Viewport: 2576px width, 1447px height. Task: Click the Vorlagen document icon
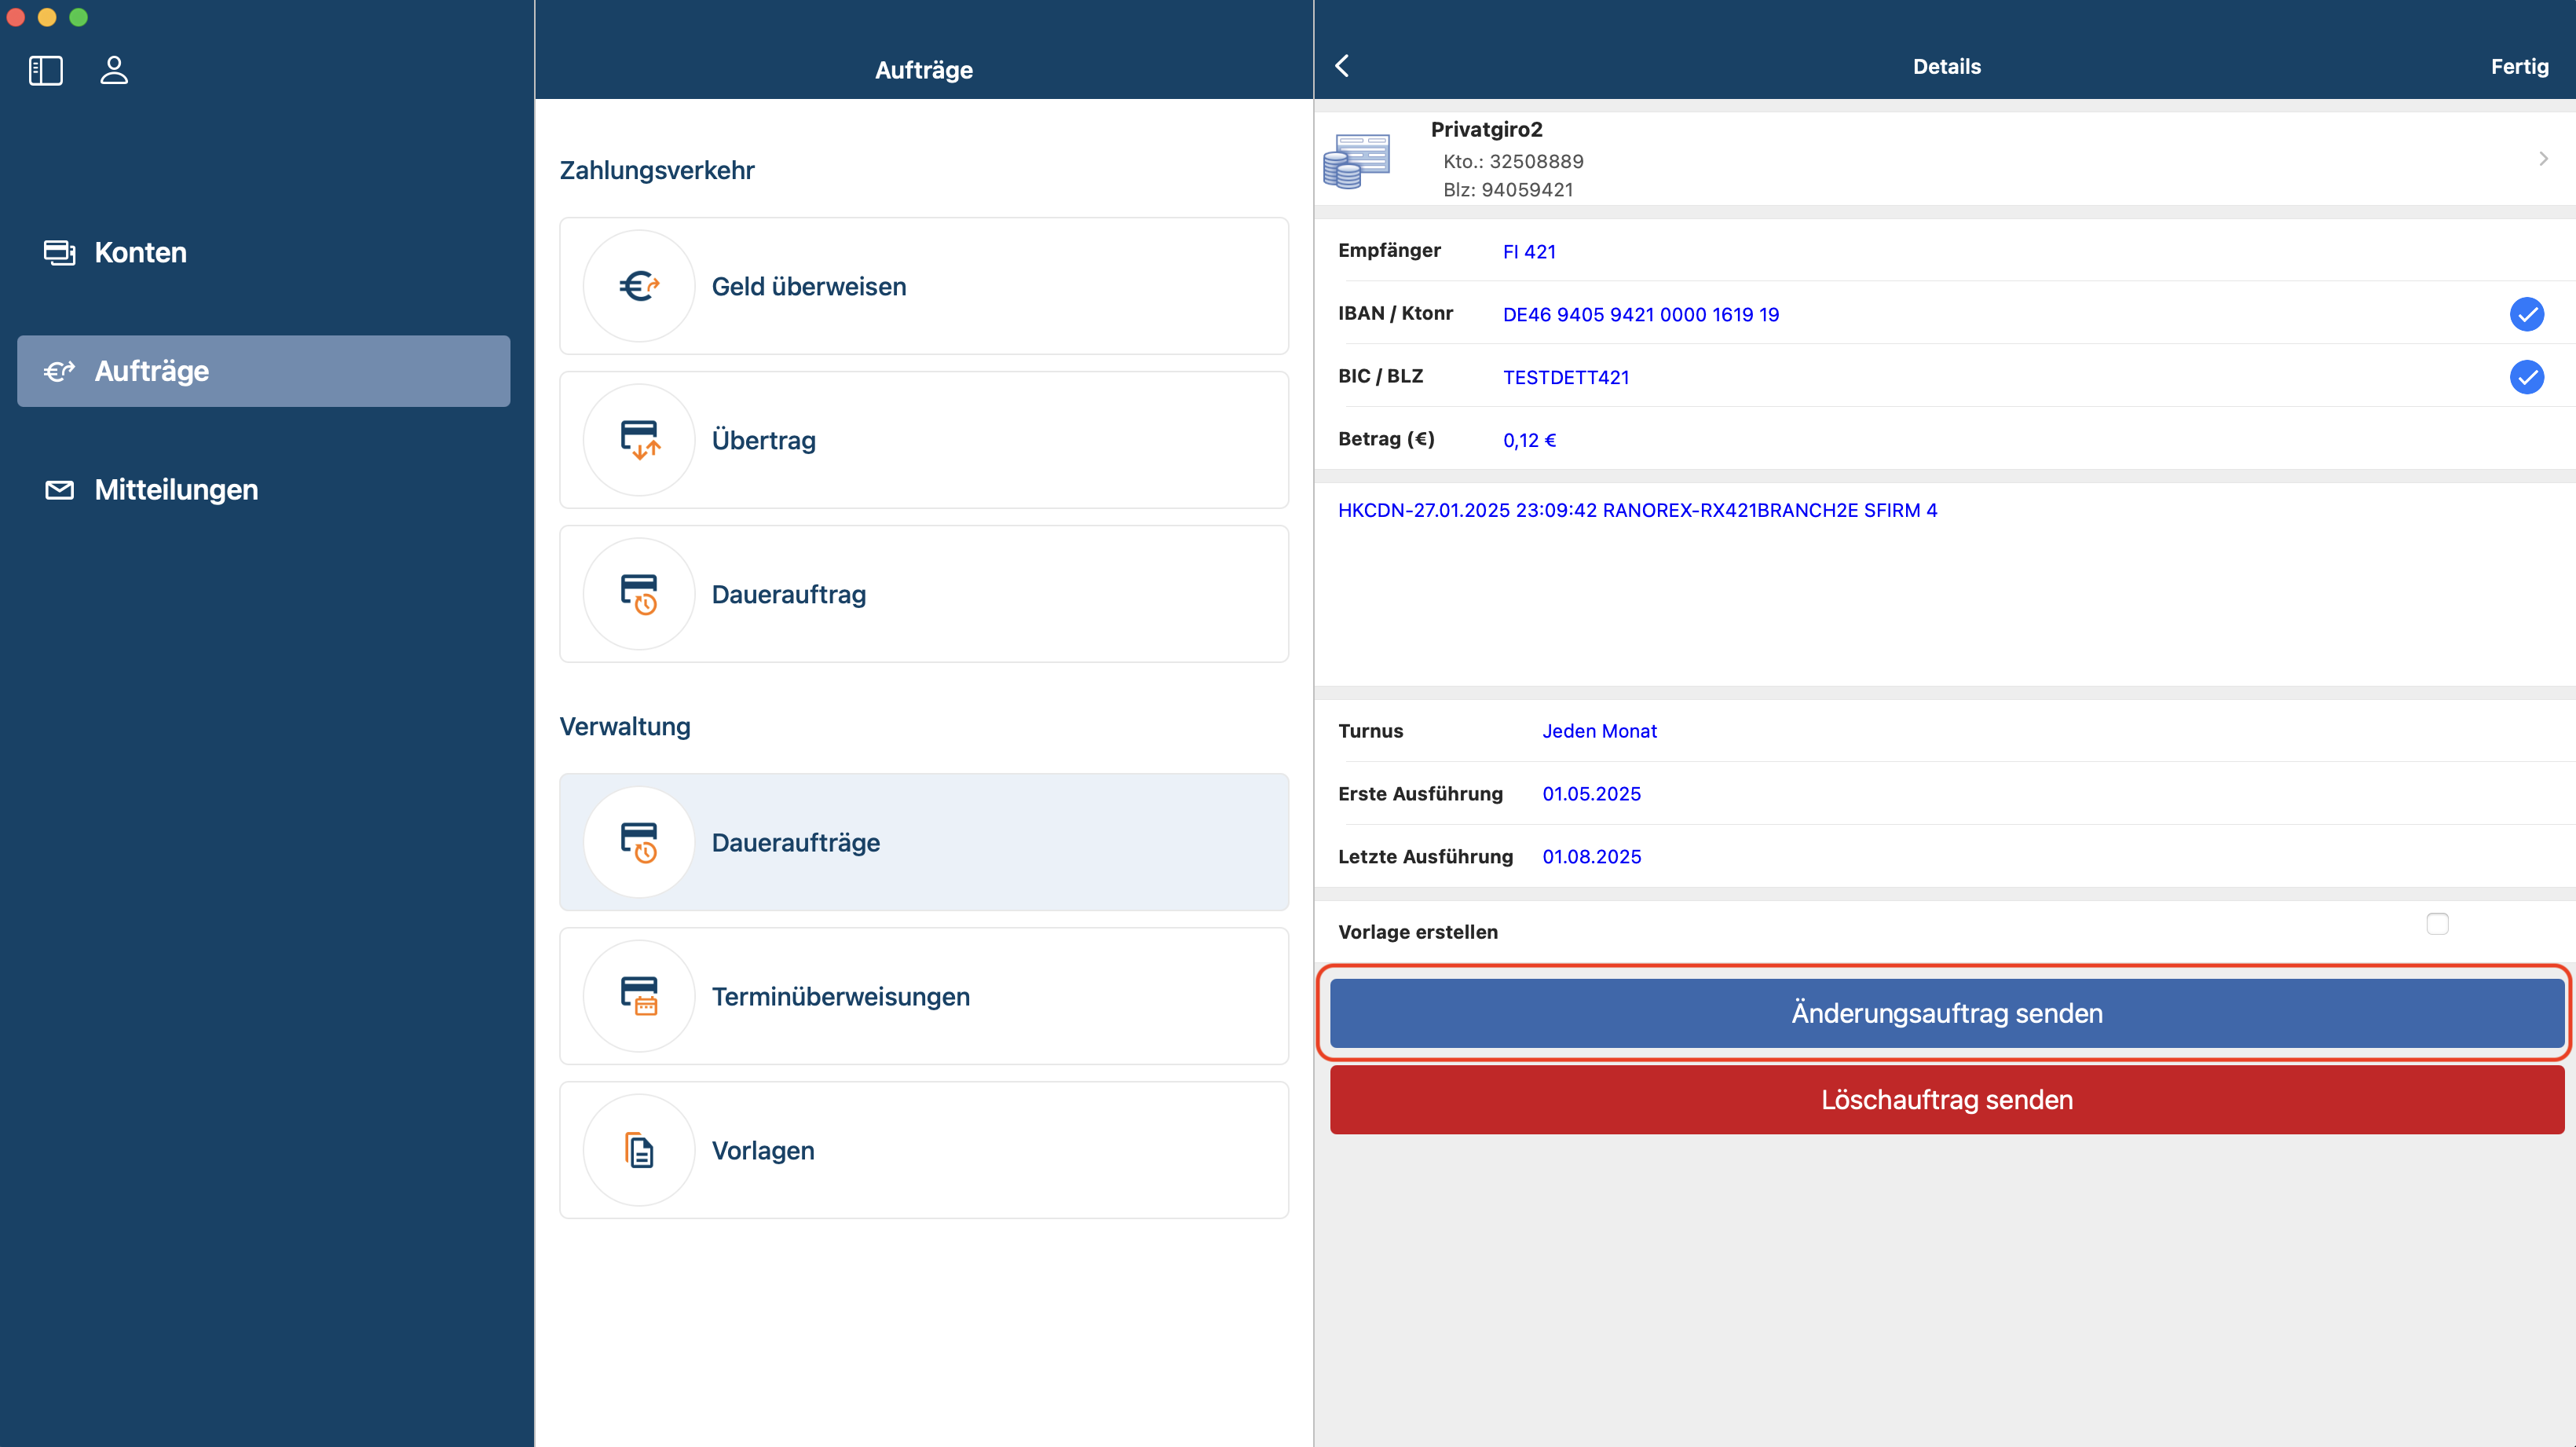click(x=639, y=1150)
